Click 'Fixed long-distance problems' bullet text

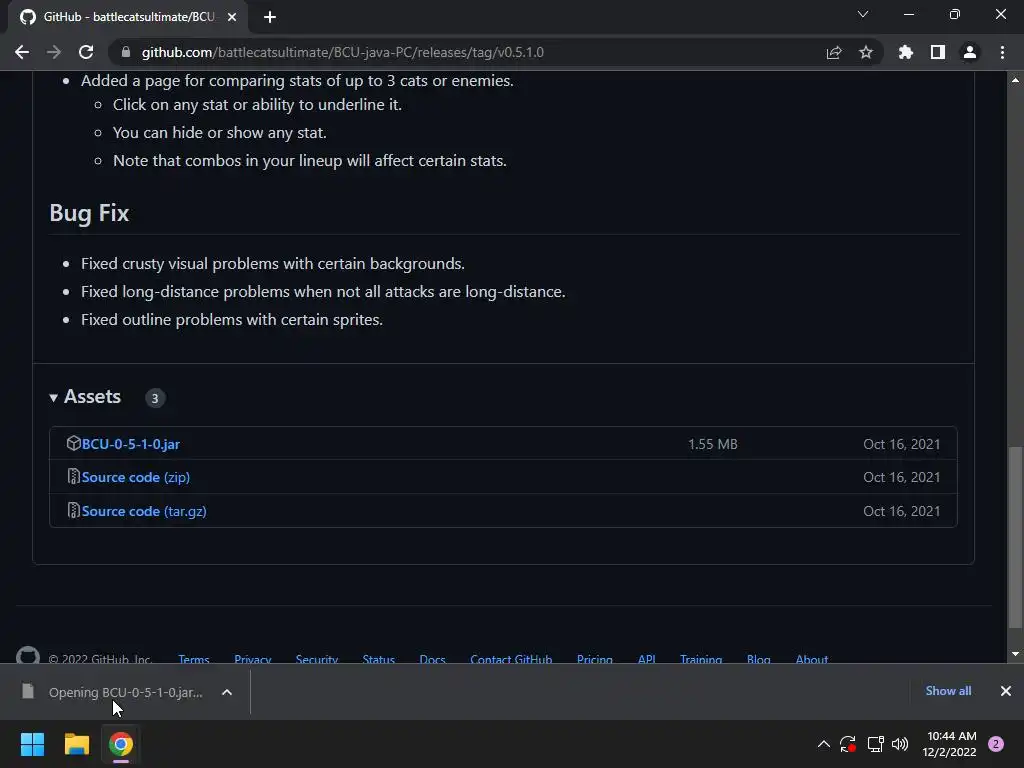323,292
